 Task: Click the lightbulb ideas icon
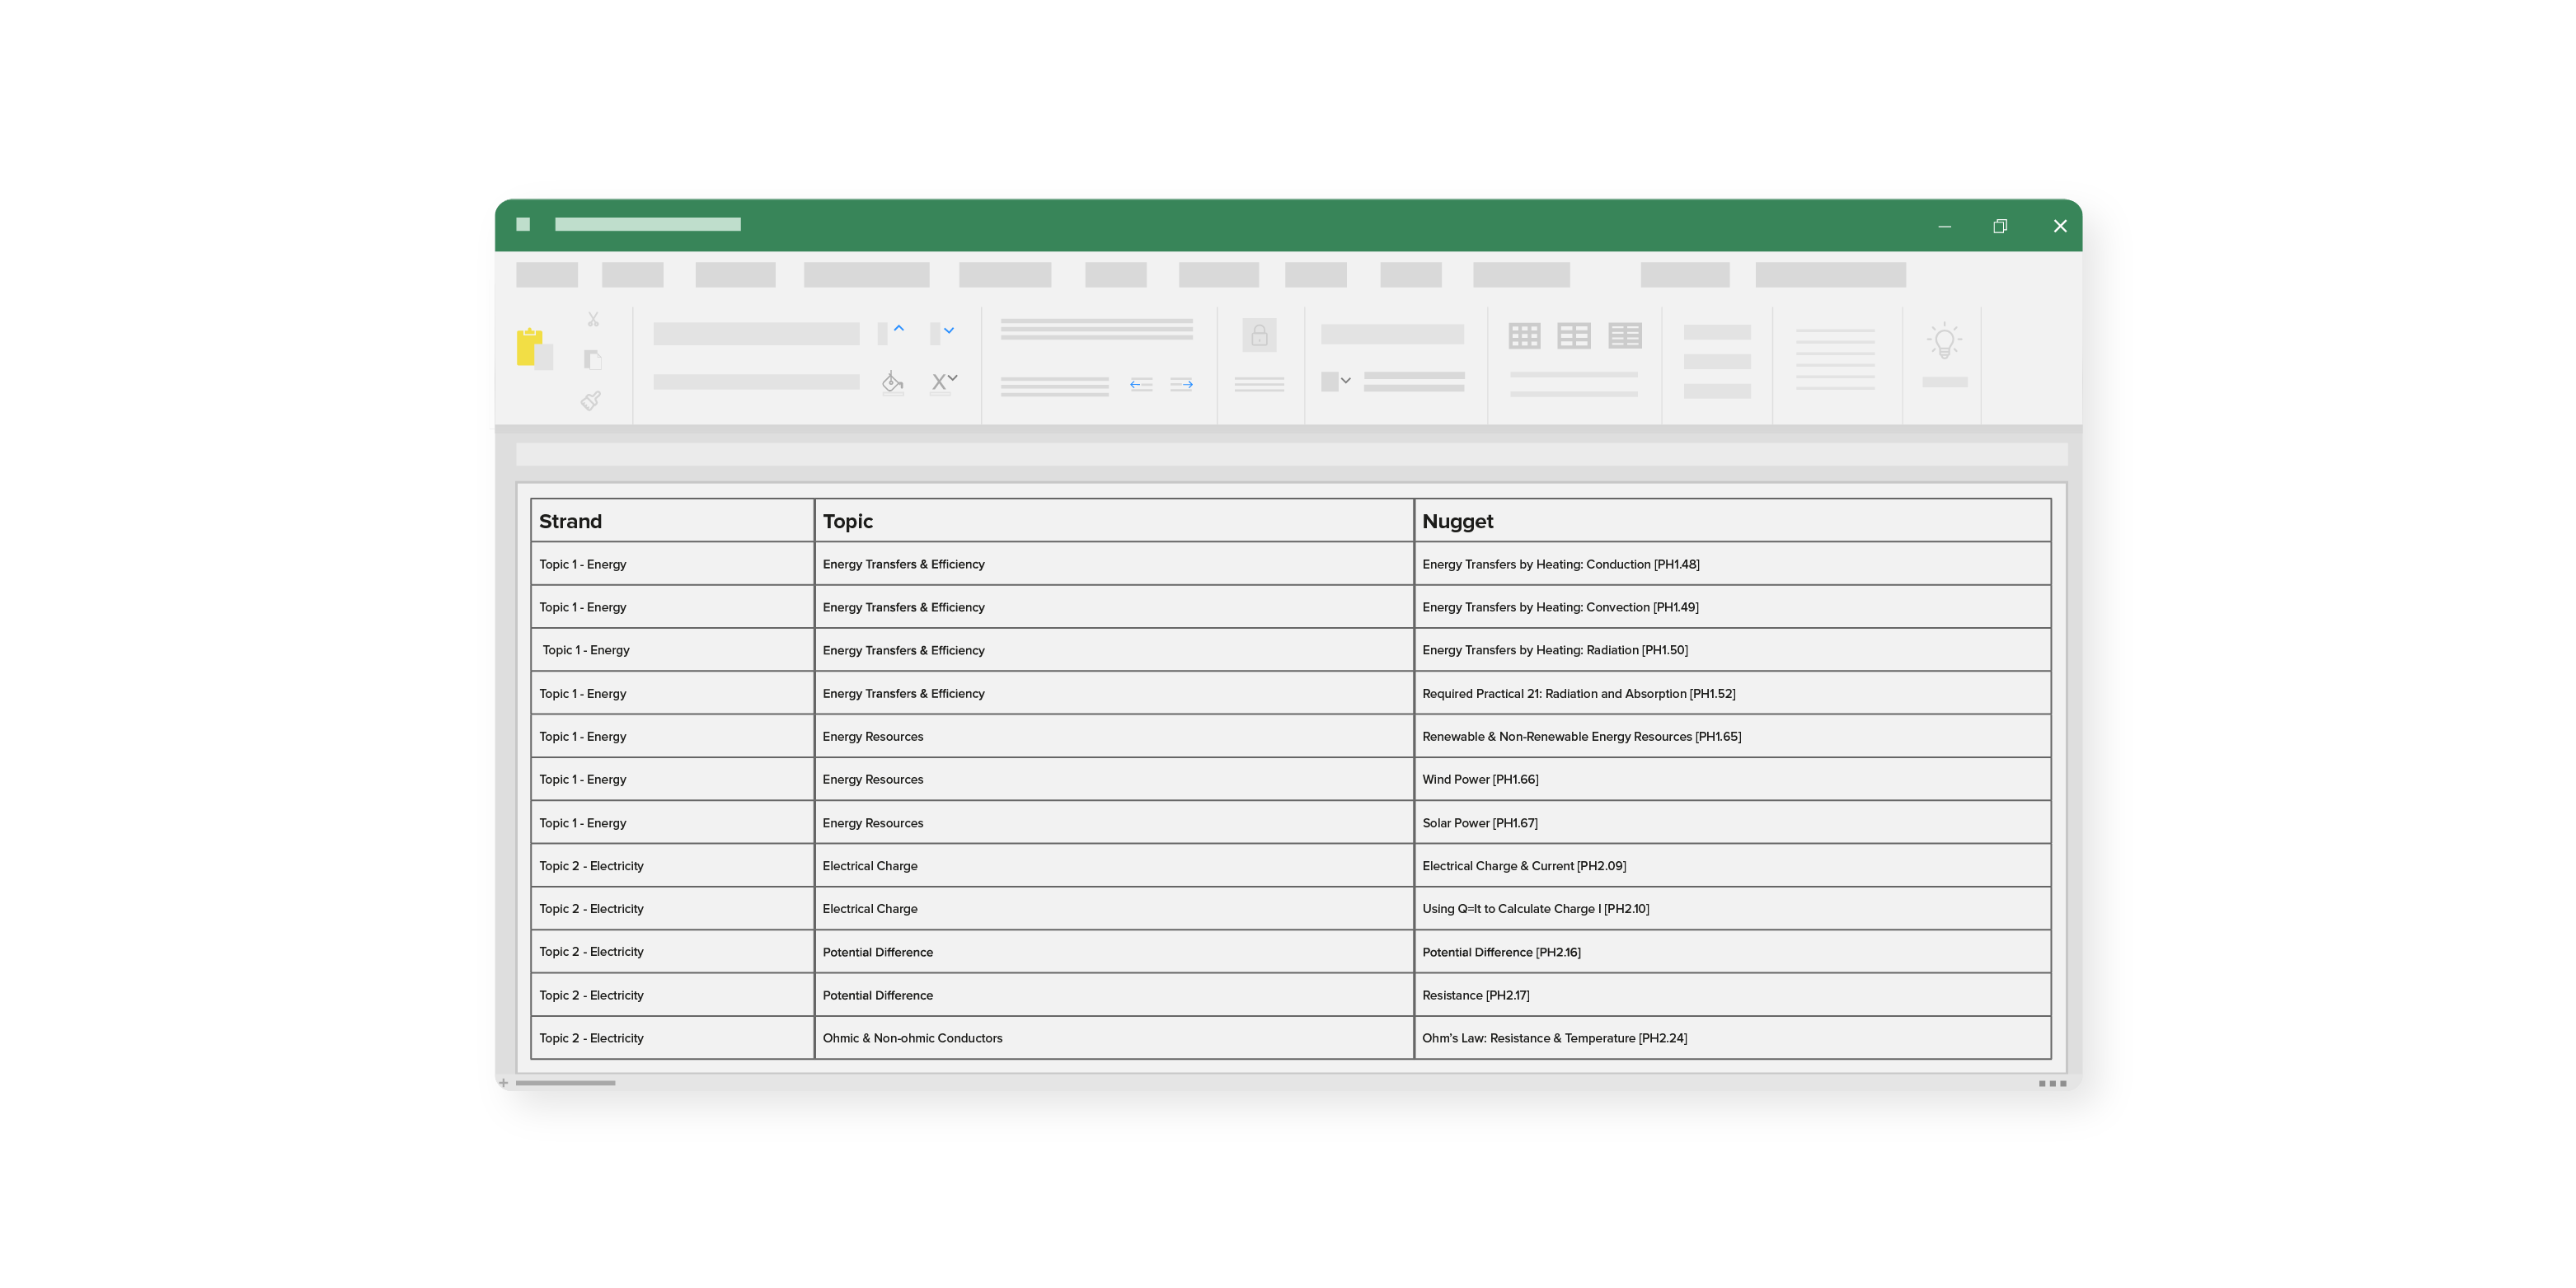pos(1944,341)
